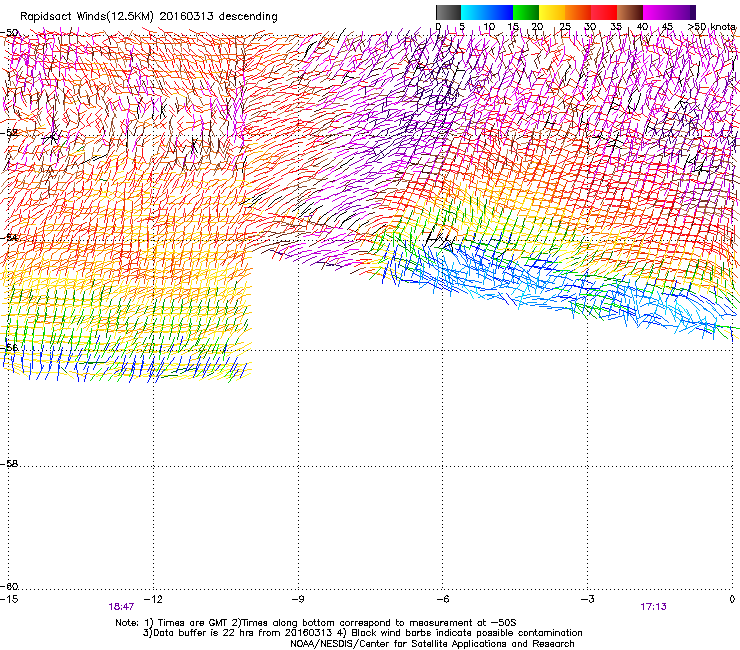The width and height of the screenshot is (740, 650).
Task: Select the green 15-20 knots swatch
Action: coord(526,12)
